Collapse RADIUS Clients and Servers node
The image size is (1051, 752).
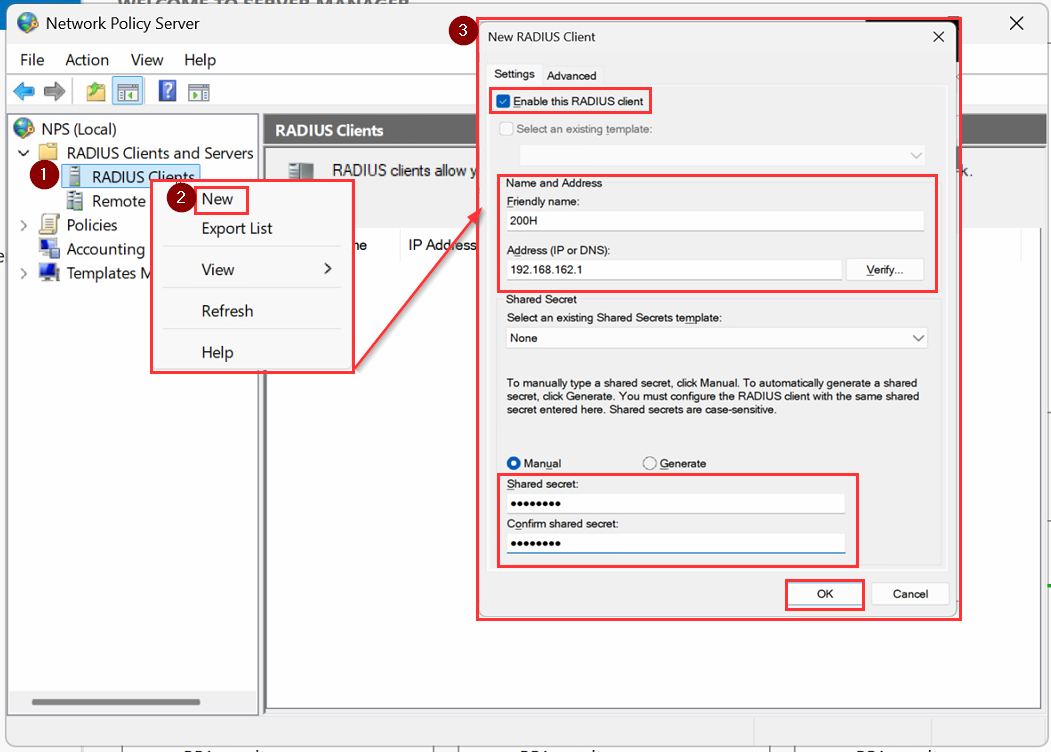click(23, 153)
